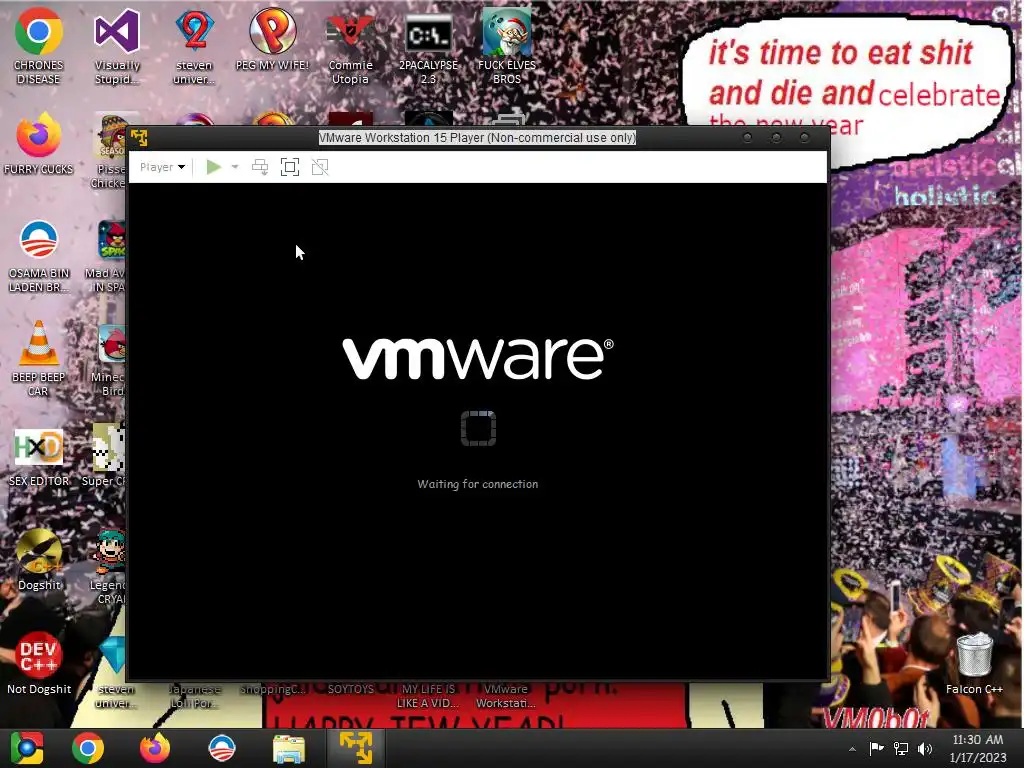Select the Pisse... Chicke... desktop icon

click(x=110, y=152)
